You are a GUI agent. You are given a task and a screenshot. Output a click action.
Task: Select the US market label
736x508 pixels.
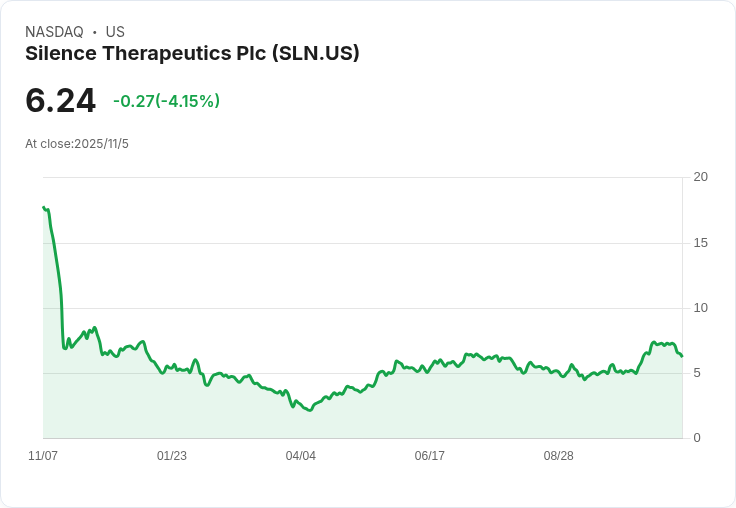pyautogui.click(x=115, y=32)
